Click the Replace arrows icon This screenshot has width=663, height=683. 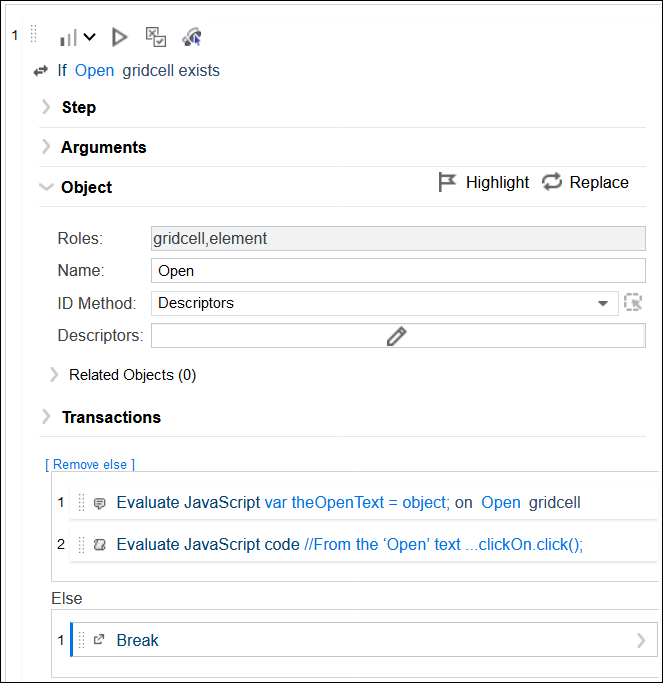(x=552, y=182)
